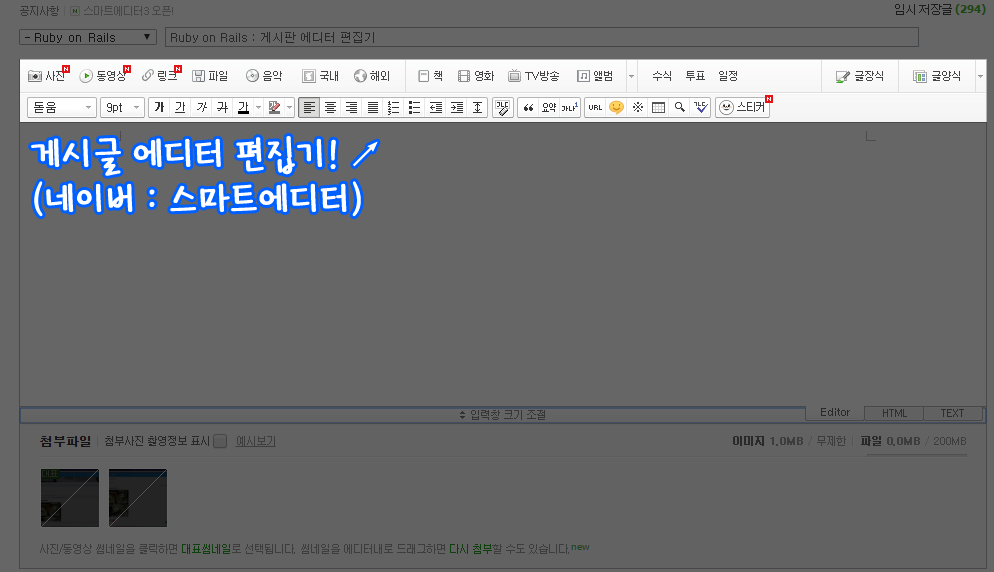994x572 pixels.
Task: Toggle bold text formatting
Action: pos(159,107)
